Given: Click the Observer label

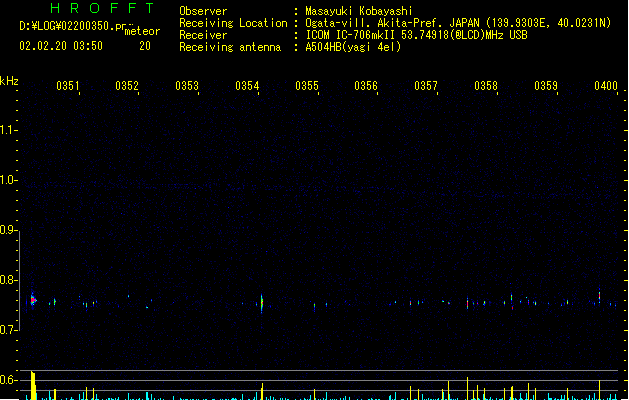Looking at the screenshot, I should tap(203, 11).
